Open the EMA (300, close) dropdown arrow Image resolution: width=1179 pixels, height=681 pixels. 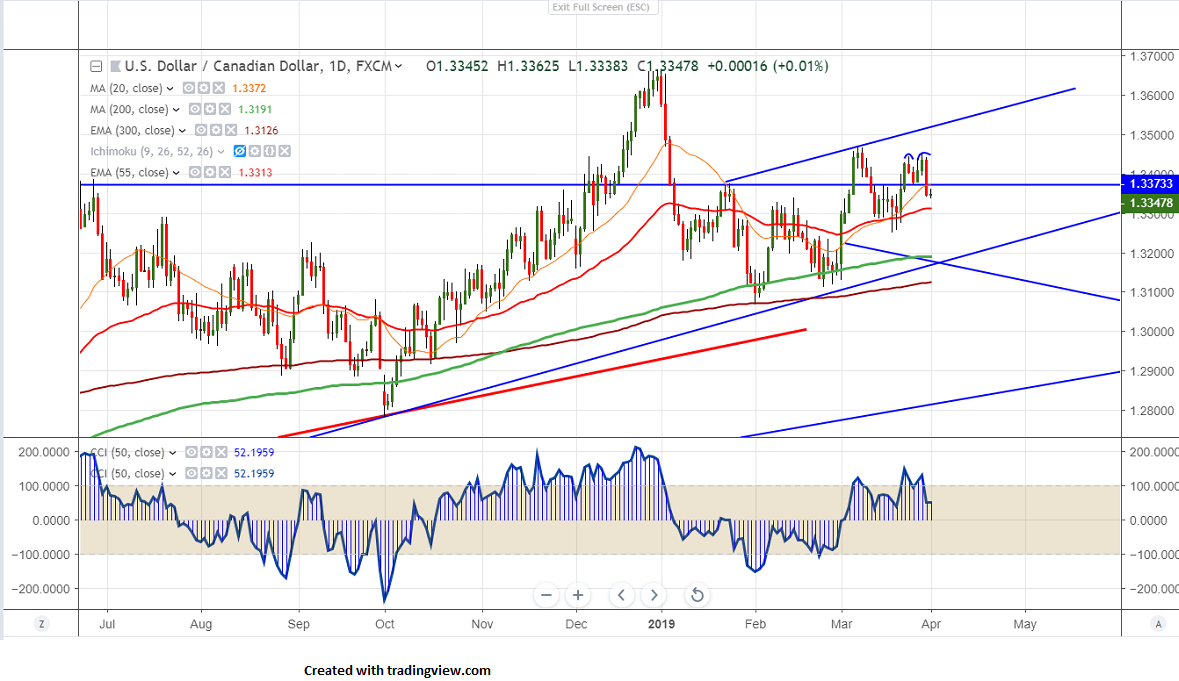pos(183,131)
